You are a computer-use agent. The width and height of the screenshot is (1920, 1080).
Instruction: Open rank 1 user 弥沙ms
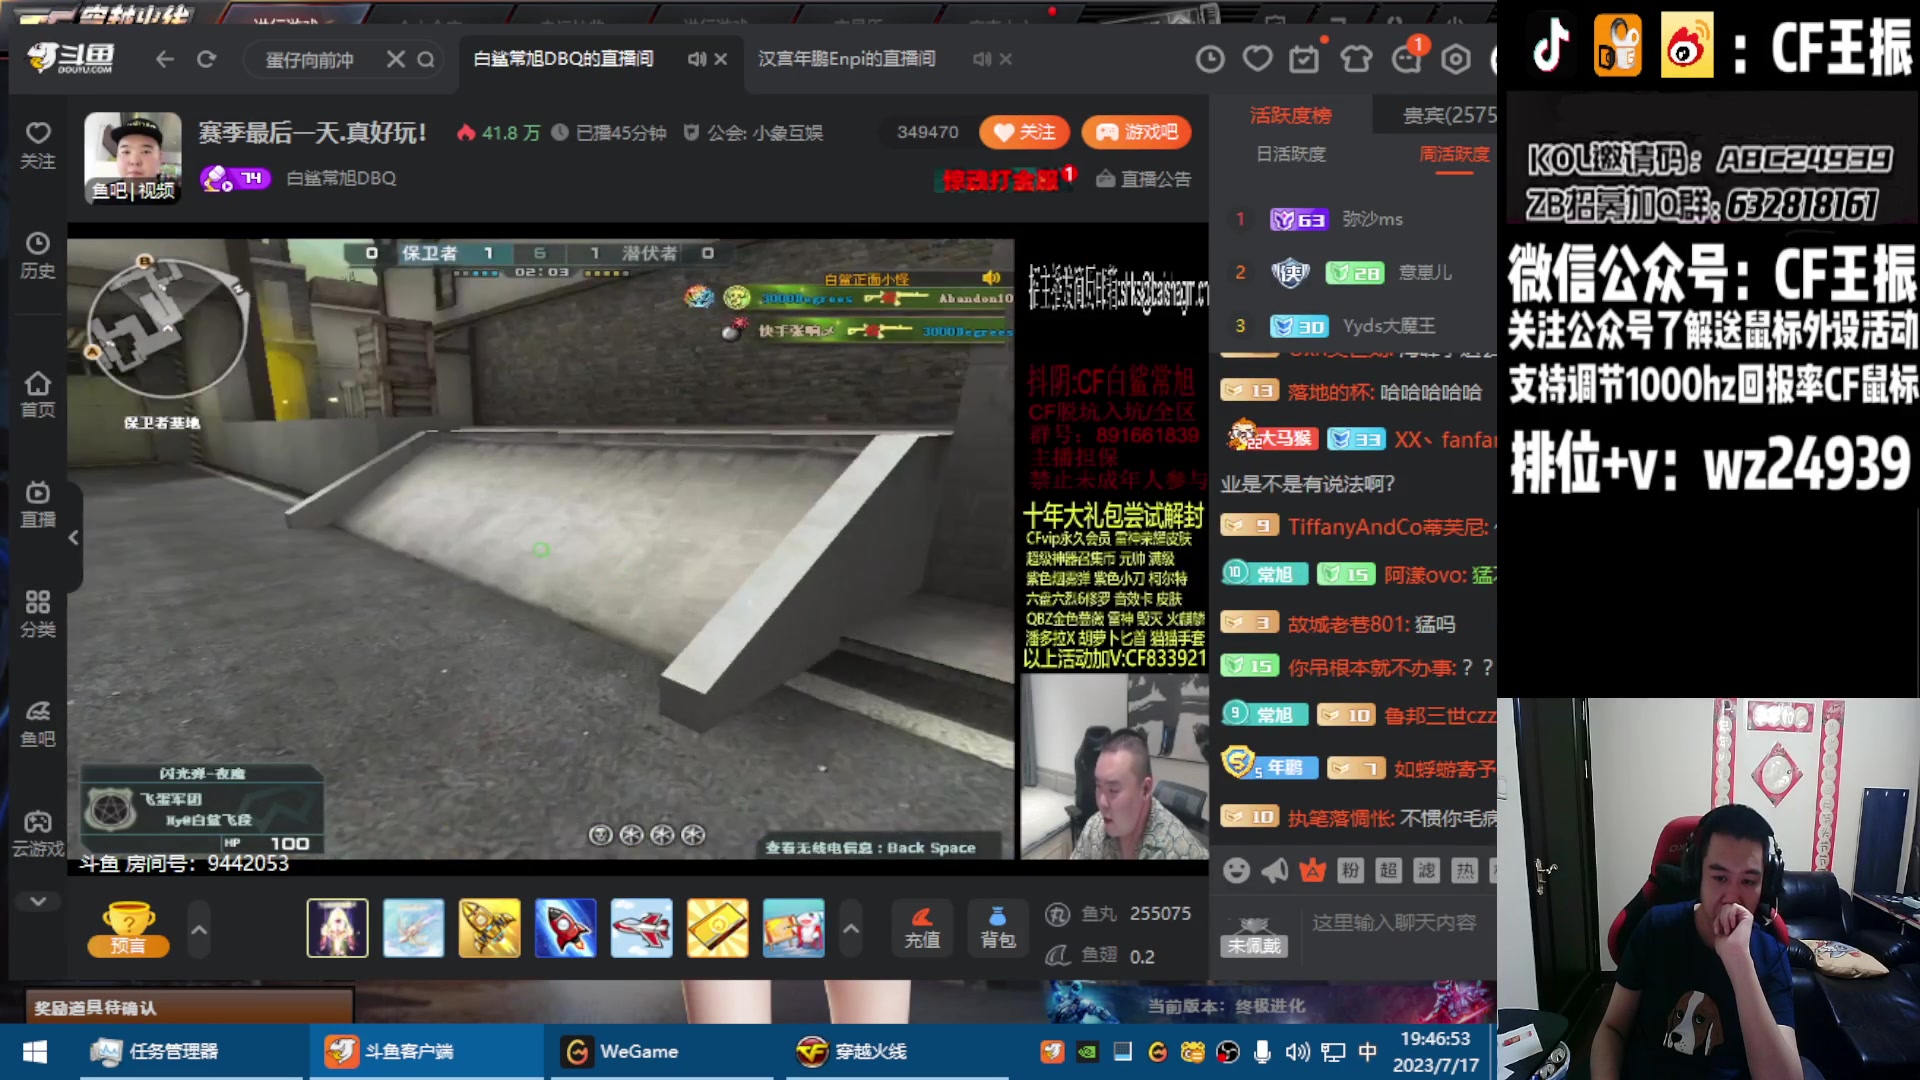click(x=1372, y=219)
